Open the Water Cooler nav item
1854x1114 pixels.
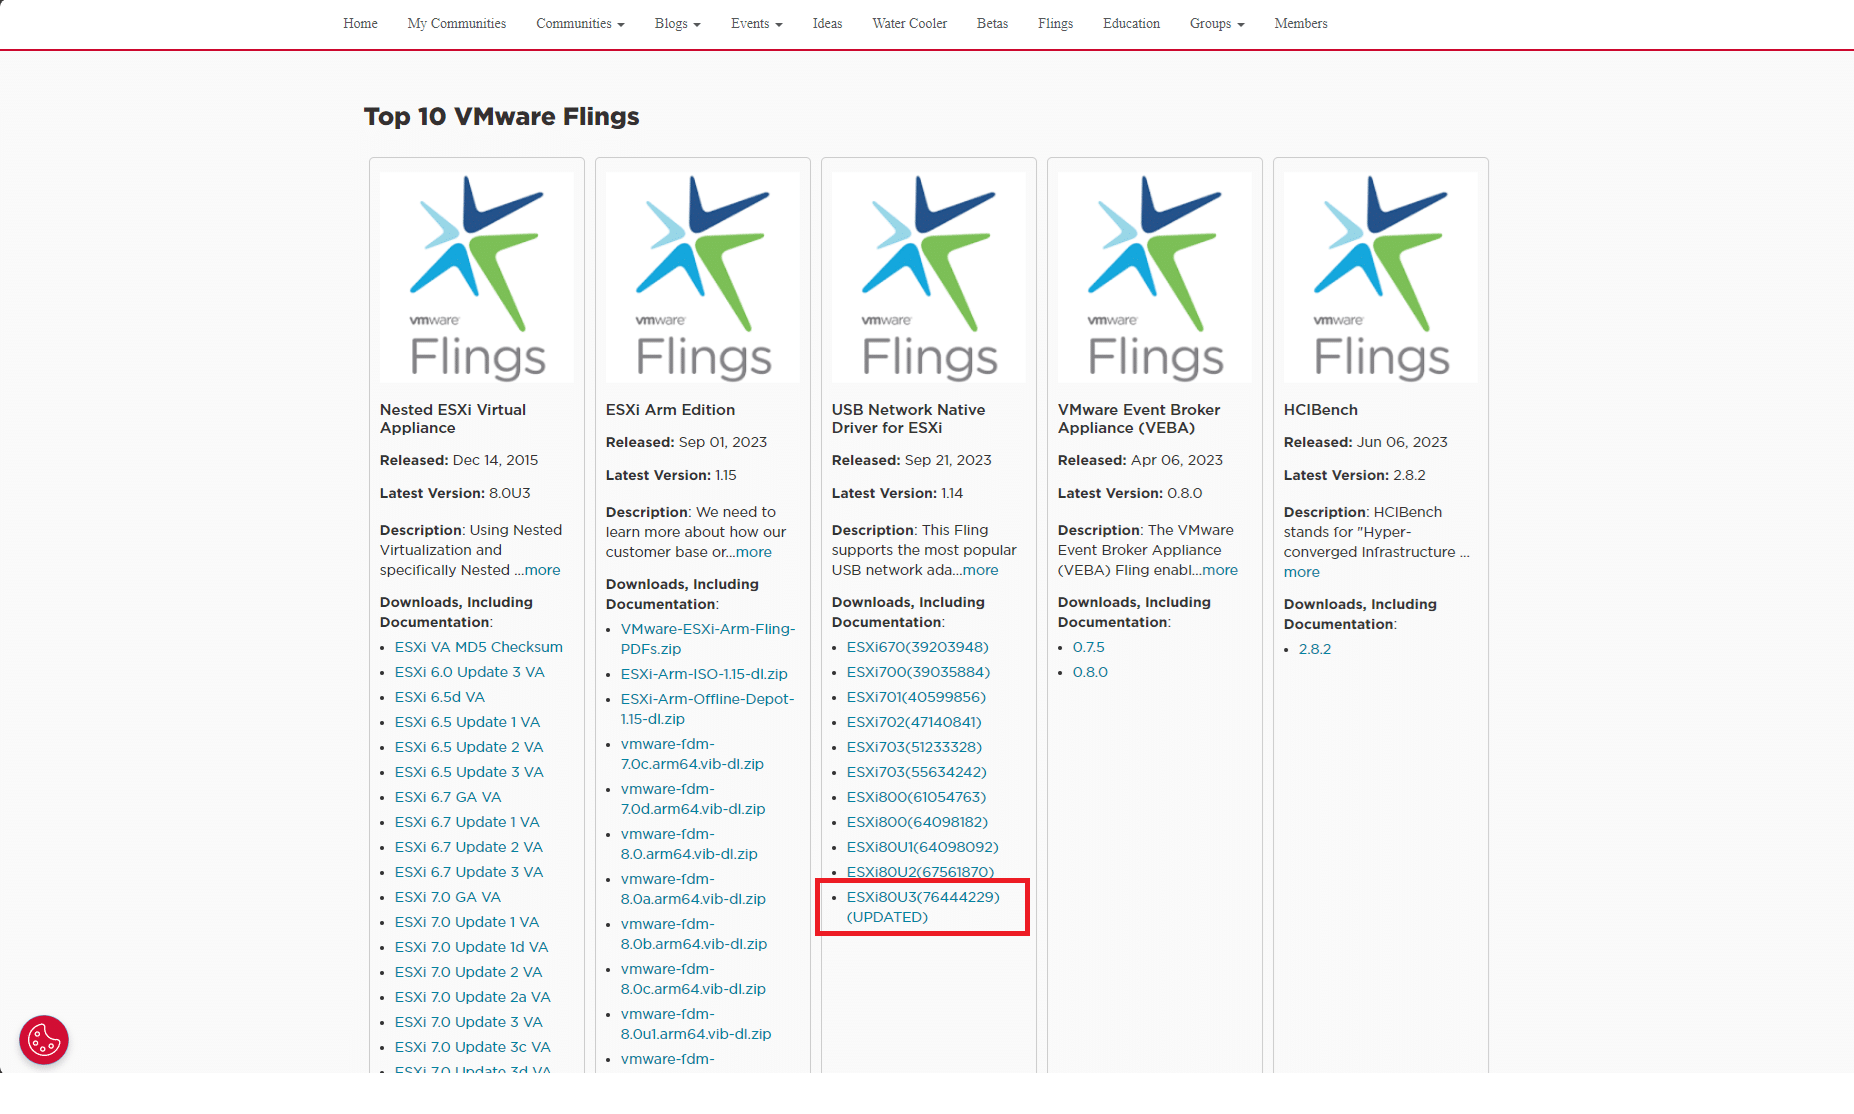tap(909, 23)
